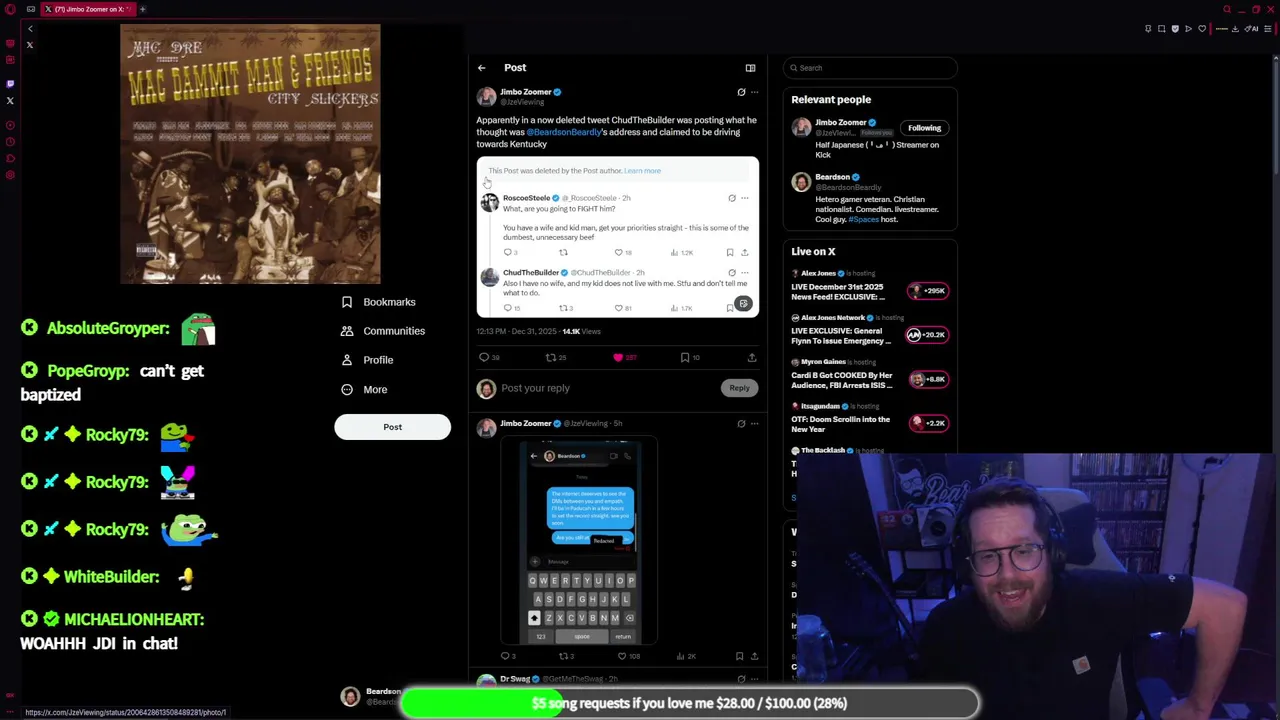Open more options on Jimbo Zoomer's main post

click(x=754, y=92)
